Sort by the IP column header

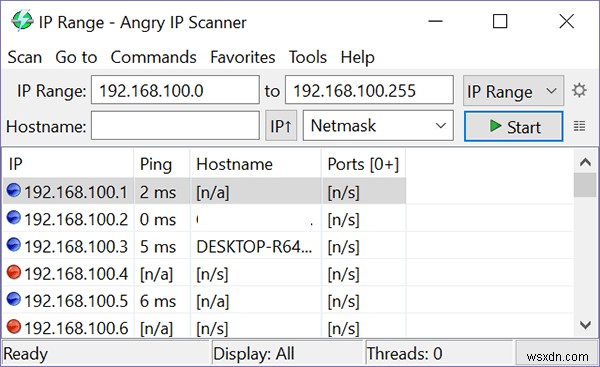pyautogui.click(x=68, y=164)
